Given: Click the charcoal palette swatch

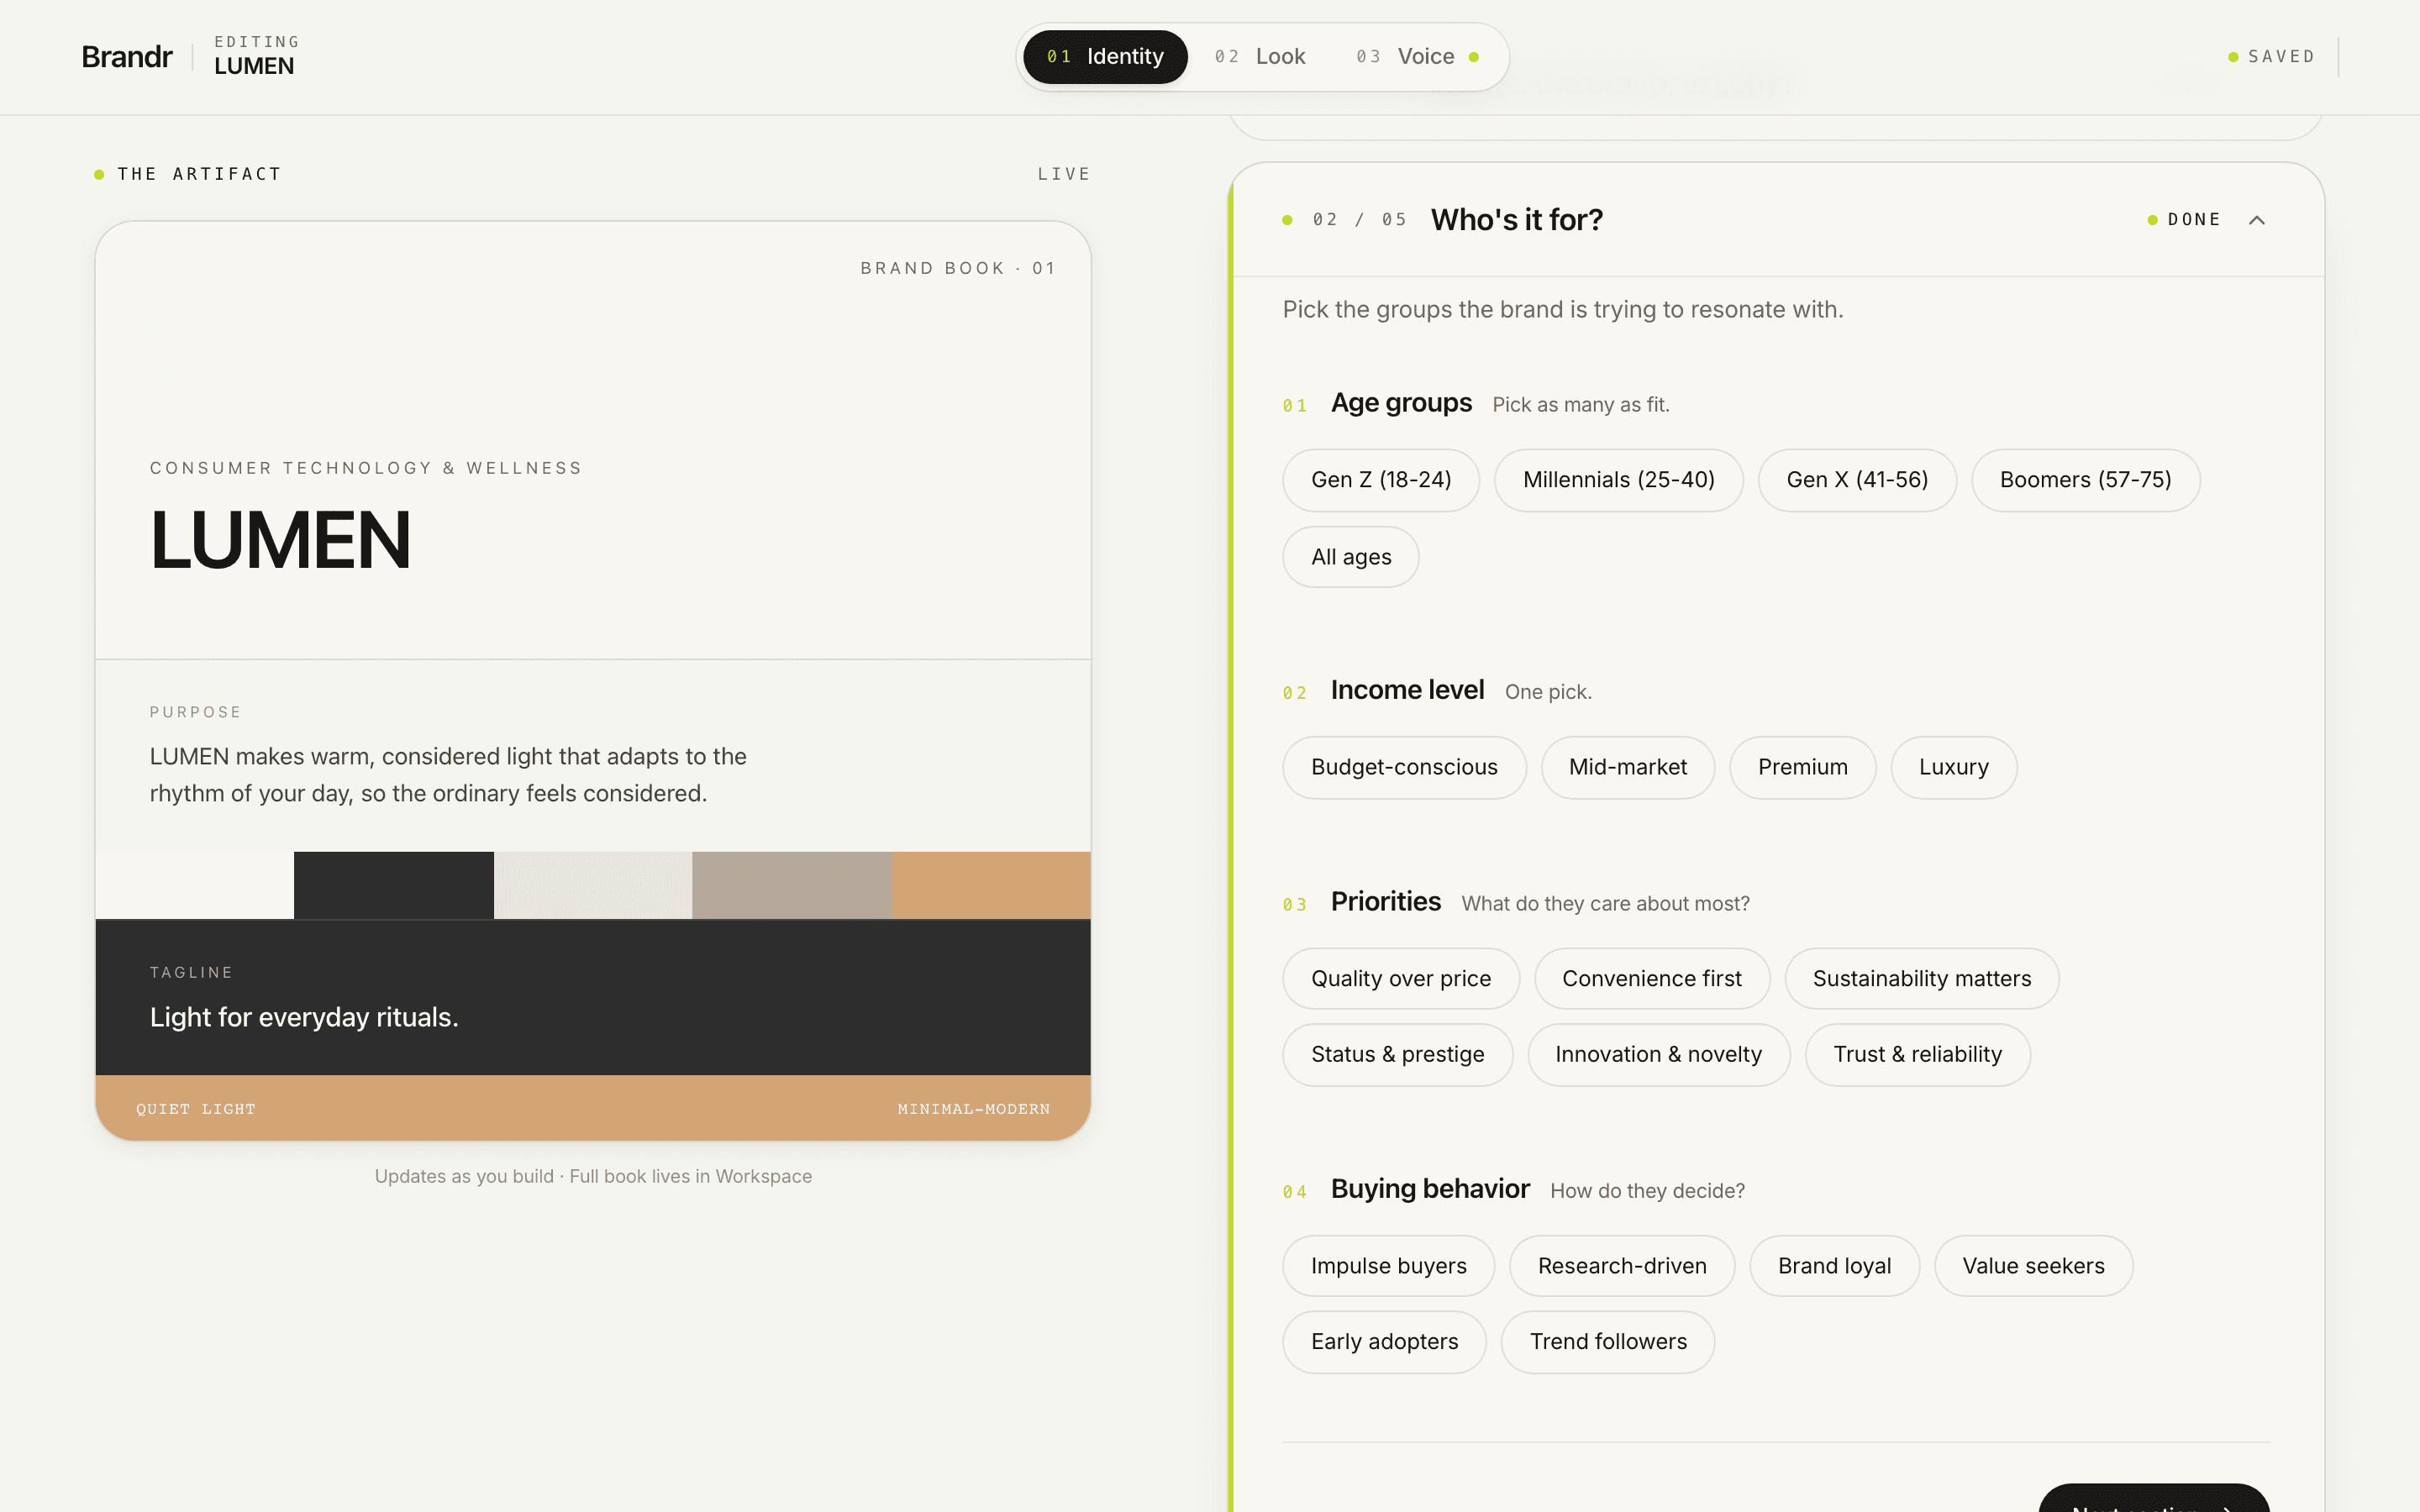Looking at the screenshot, I should coord(394,885).
